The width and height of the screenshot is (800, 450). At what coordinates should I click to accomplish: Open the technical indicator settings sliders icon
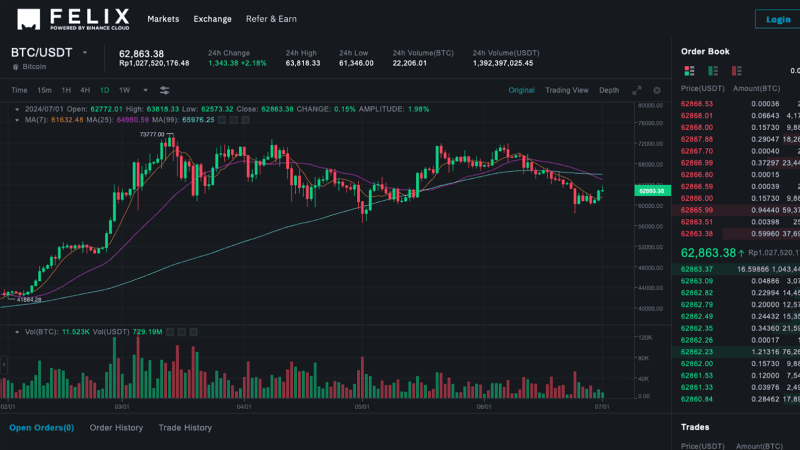[x=164, y=90]
